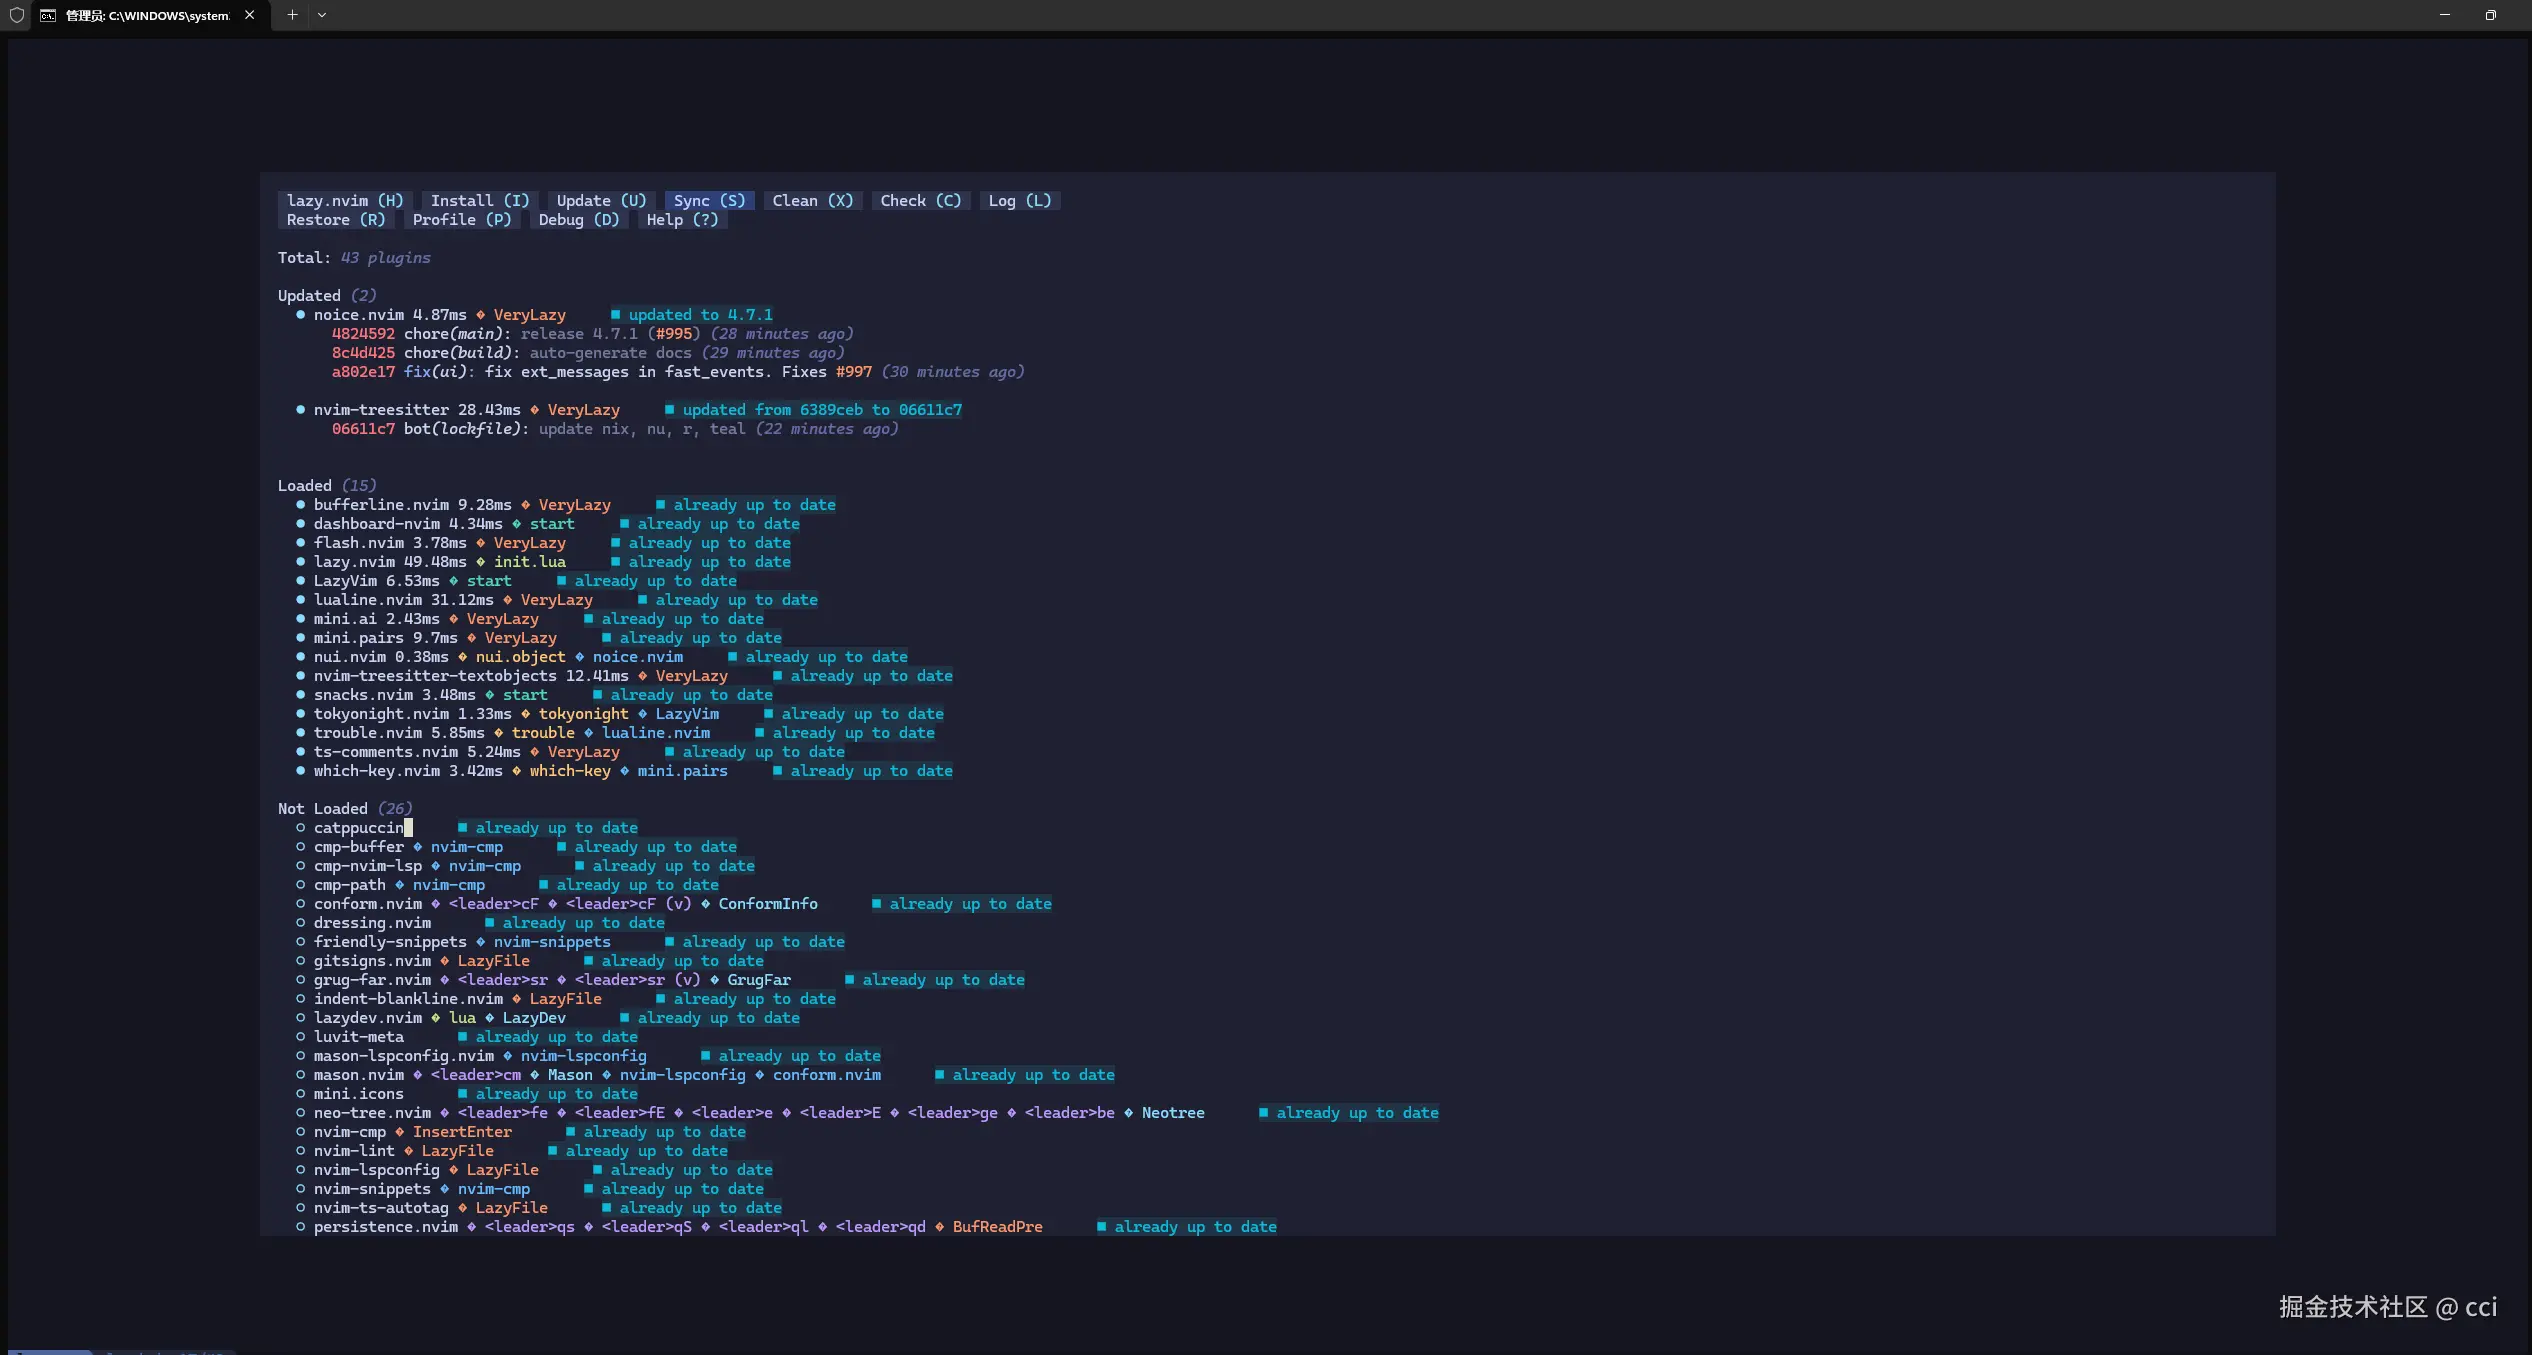
Task: Expand the mason.nvim plugin entry
Action: coord(358,1075)
